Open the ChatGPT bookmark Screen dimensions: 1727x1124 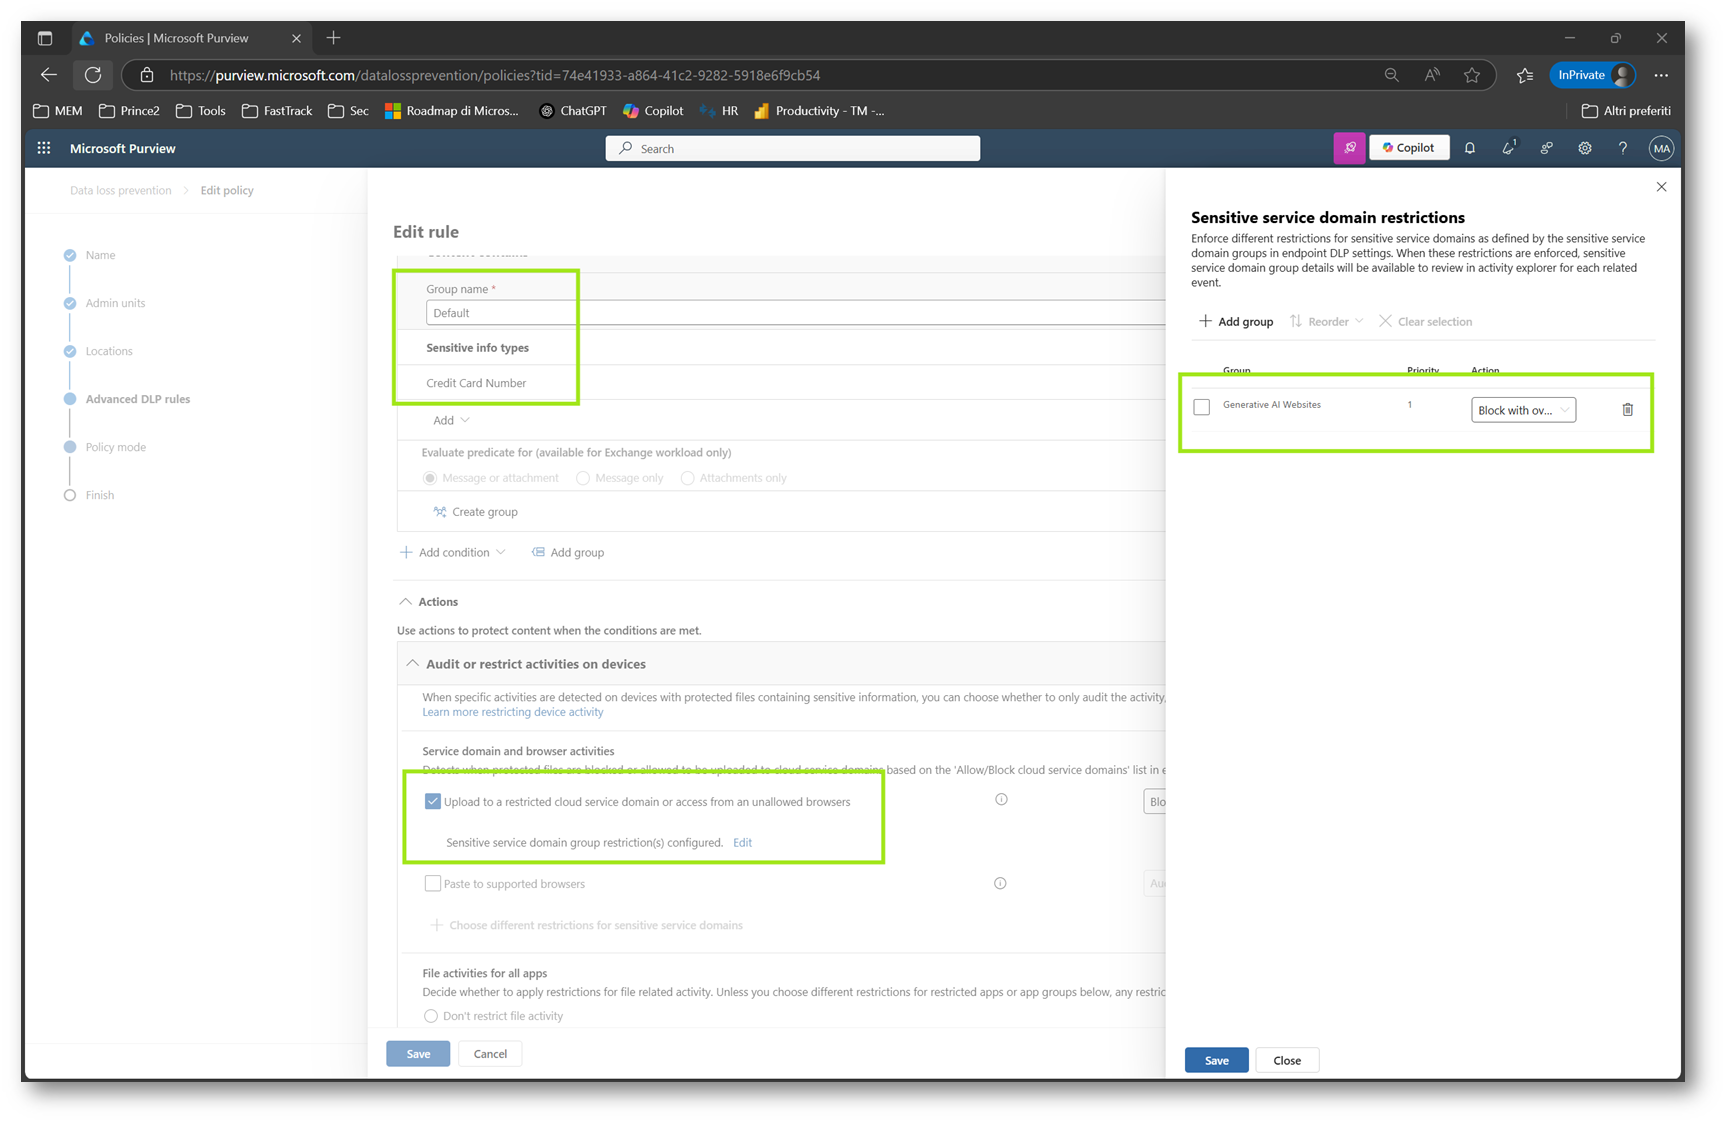point(573,111)
